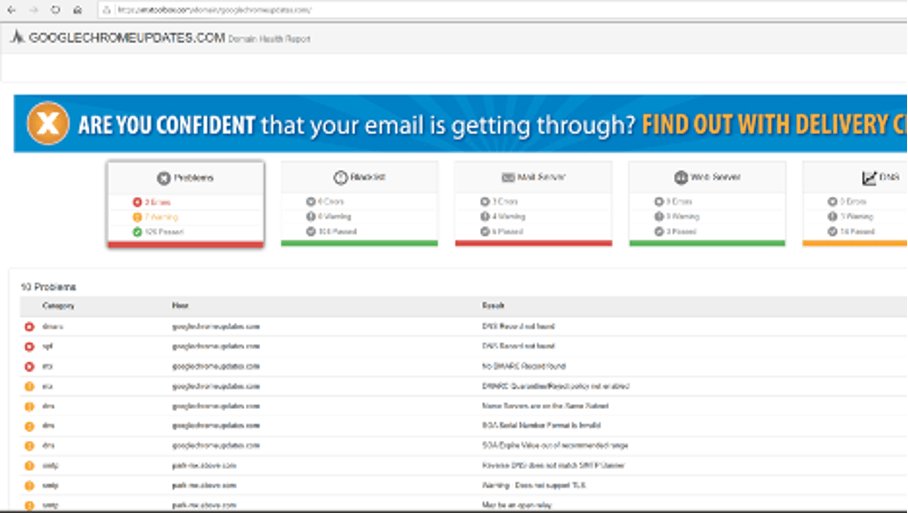Select the Problems summary tab
Viewport: 908px width, 514px height.
tap(185, 204)
